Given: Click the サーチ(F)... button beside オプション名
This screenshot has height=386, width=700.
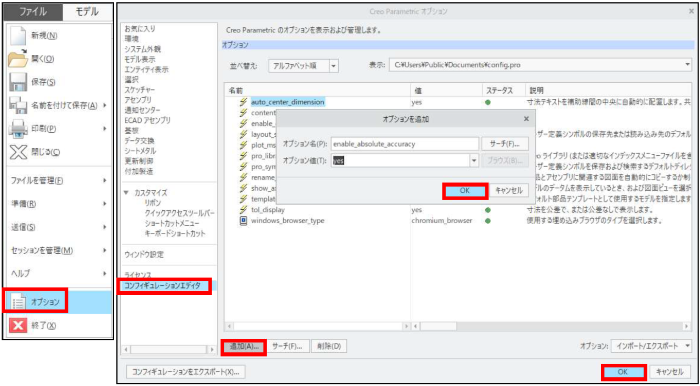Looking at the screenshot, I should click(x=505, y=144).
